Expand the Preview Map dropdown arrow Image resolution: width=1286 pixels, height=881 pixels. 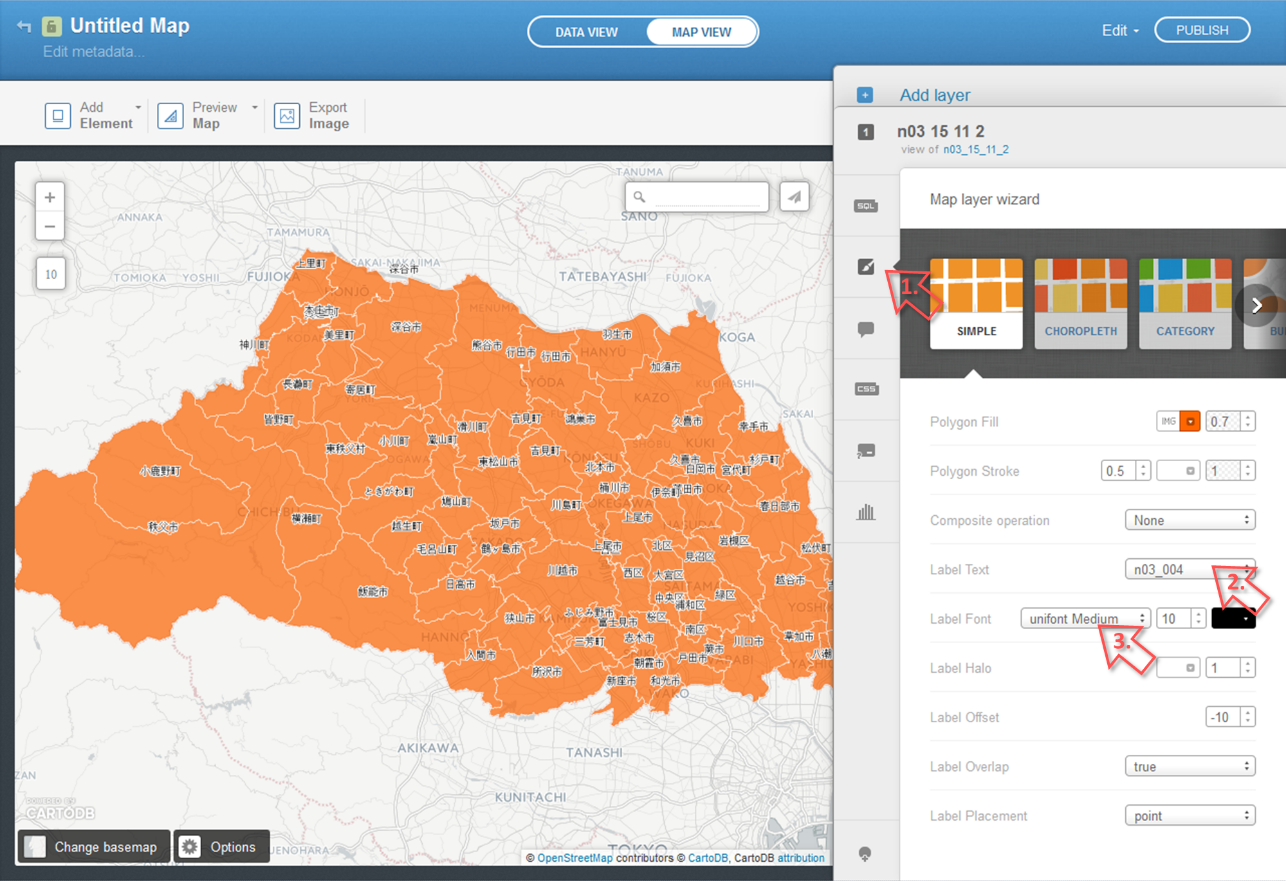pyautogui.click(x=254, y=107)
